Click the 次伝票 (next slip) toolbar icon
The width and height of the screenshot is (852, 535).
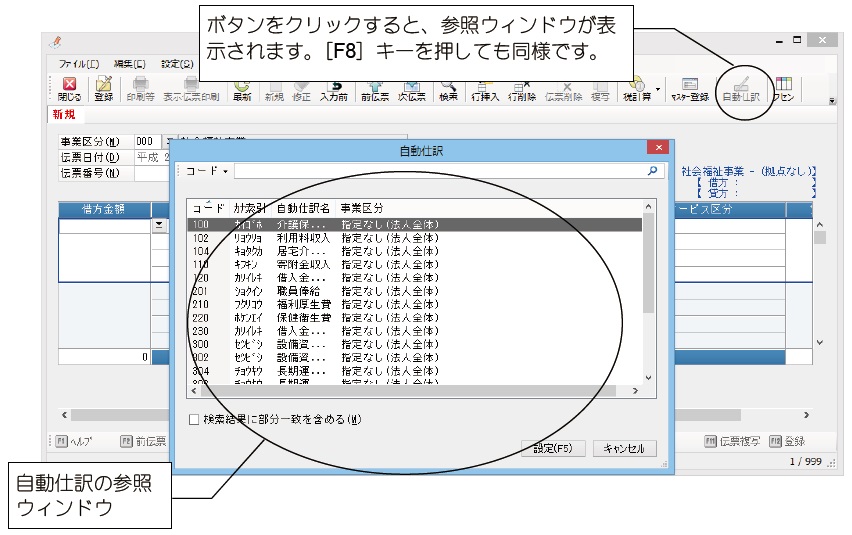pos(411,89)
